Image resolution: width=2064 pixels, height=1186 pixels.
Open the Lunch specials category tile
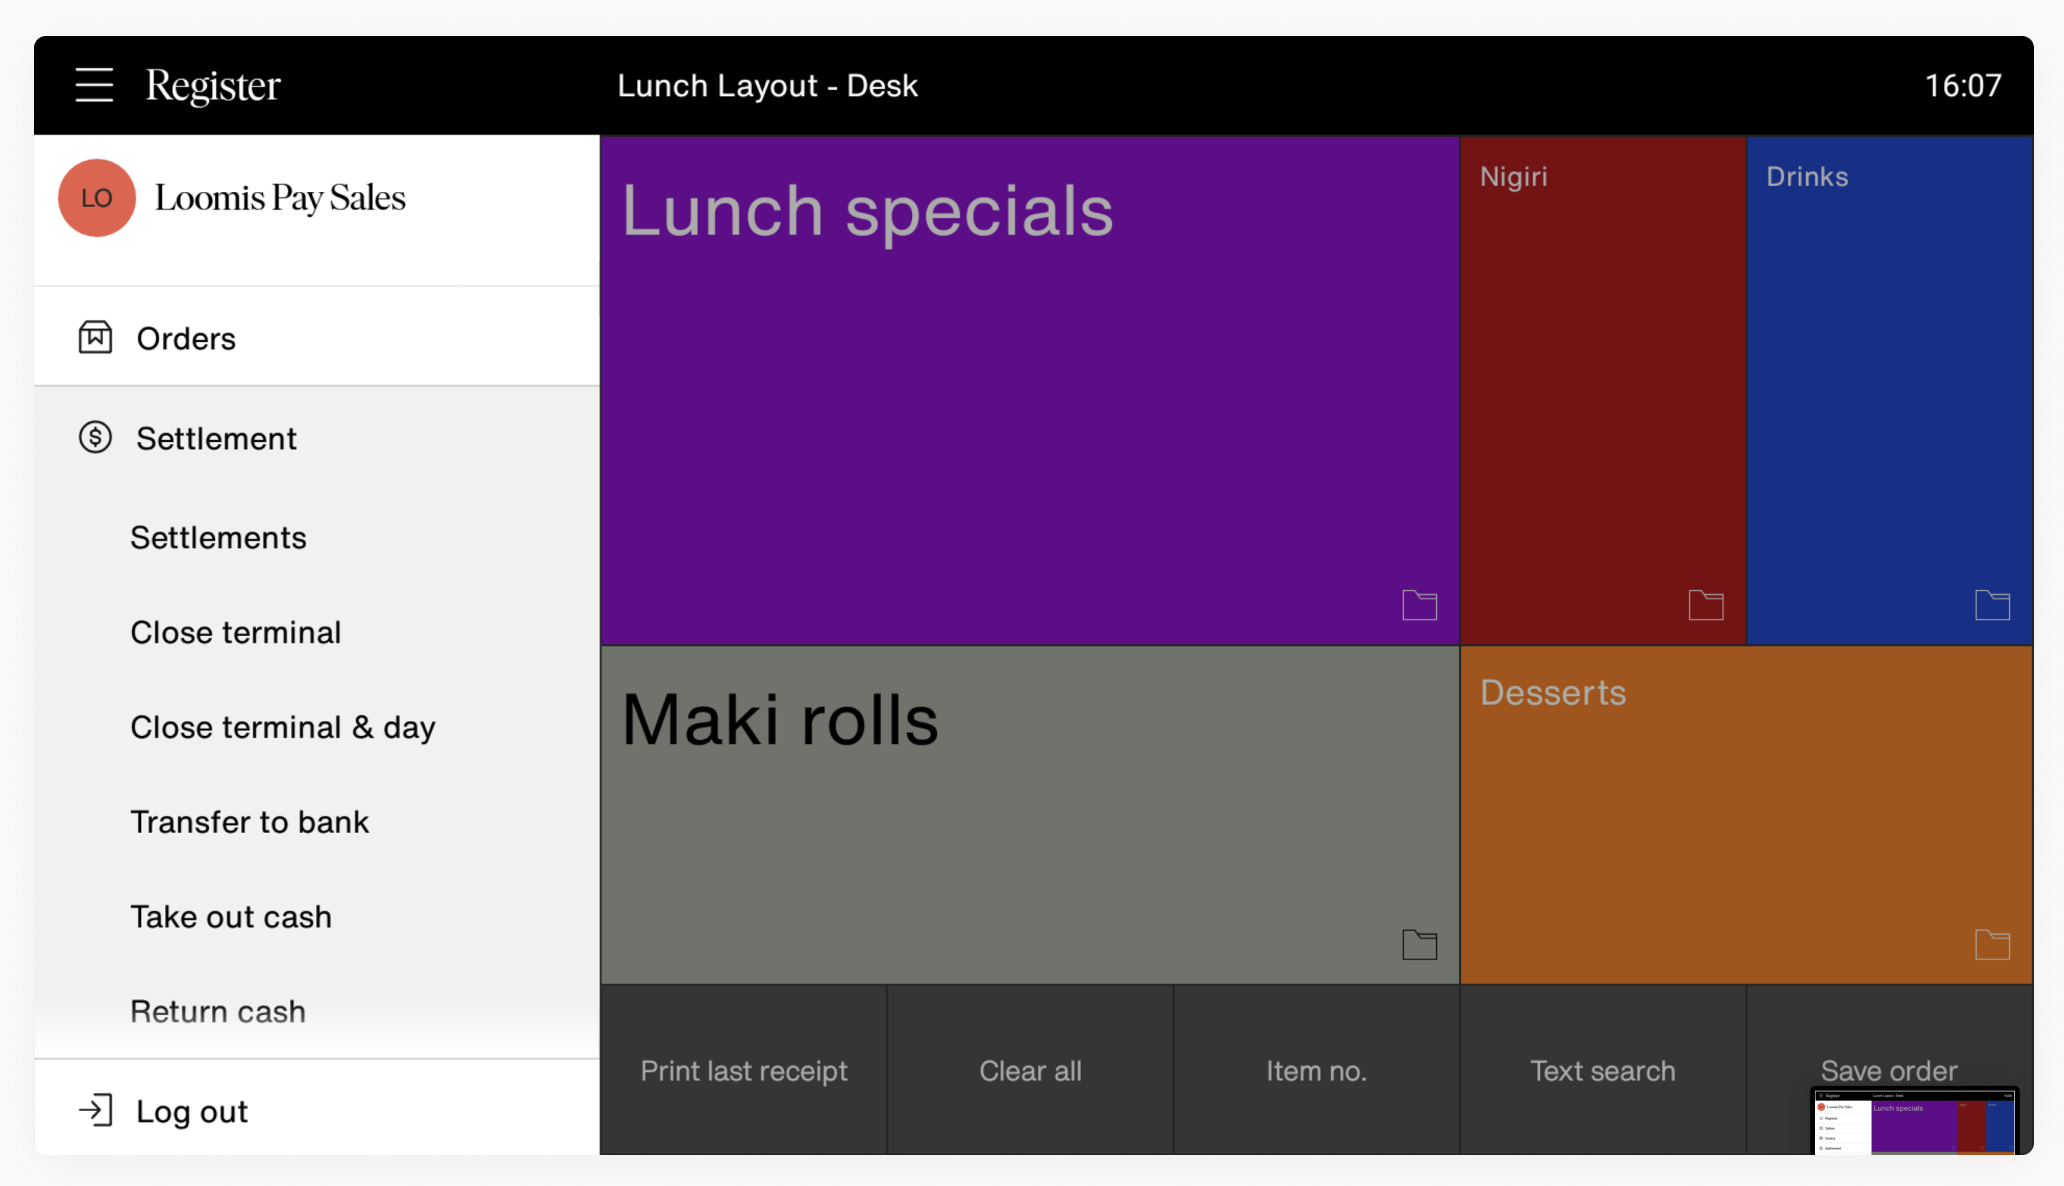1030,390
